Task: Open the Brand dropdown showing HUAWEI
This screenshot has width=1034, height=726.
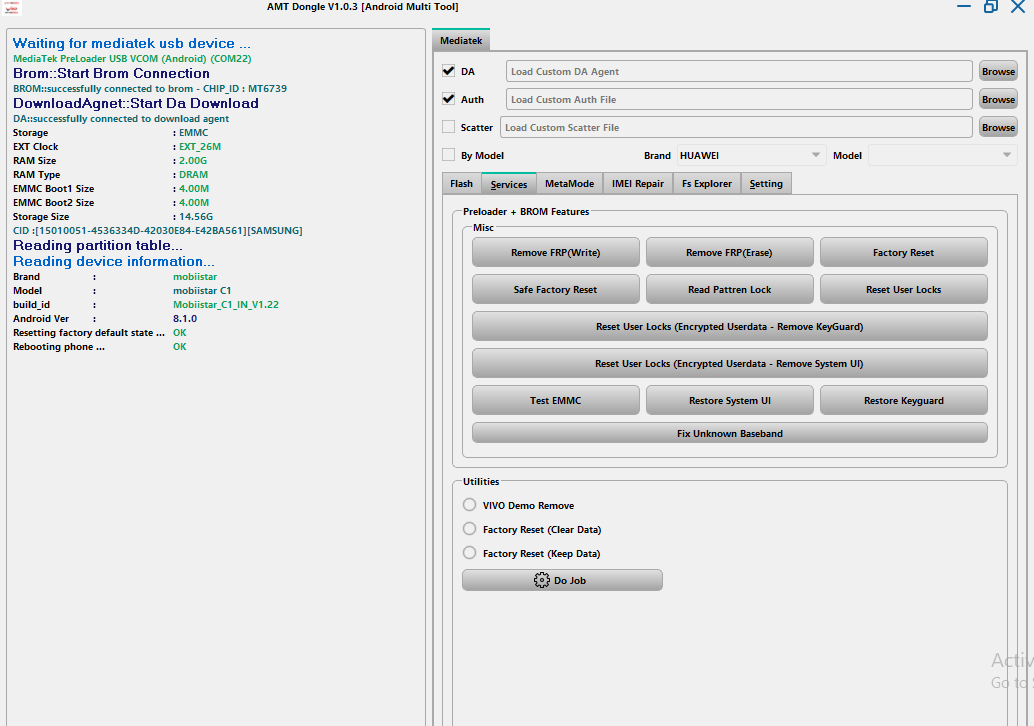Action: point(750,155)
